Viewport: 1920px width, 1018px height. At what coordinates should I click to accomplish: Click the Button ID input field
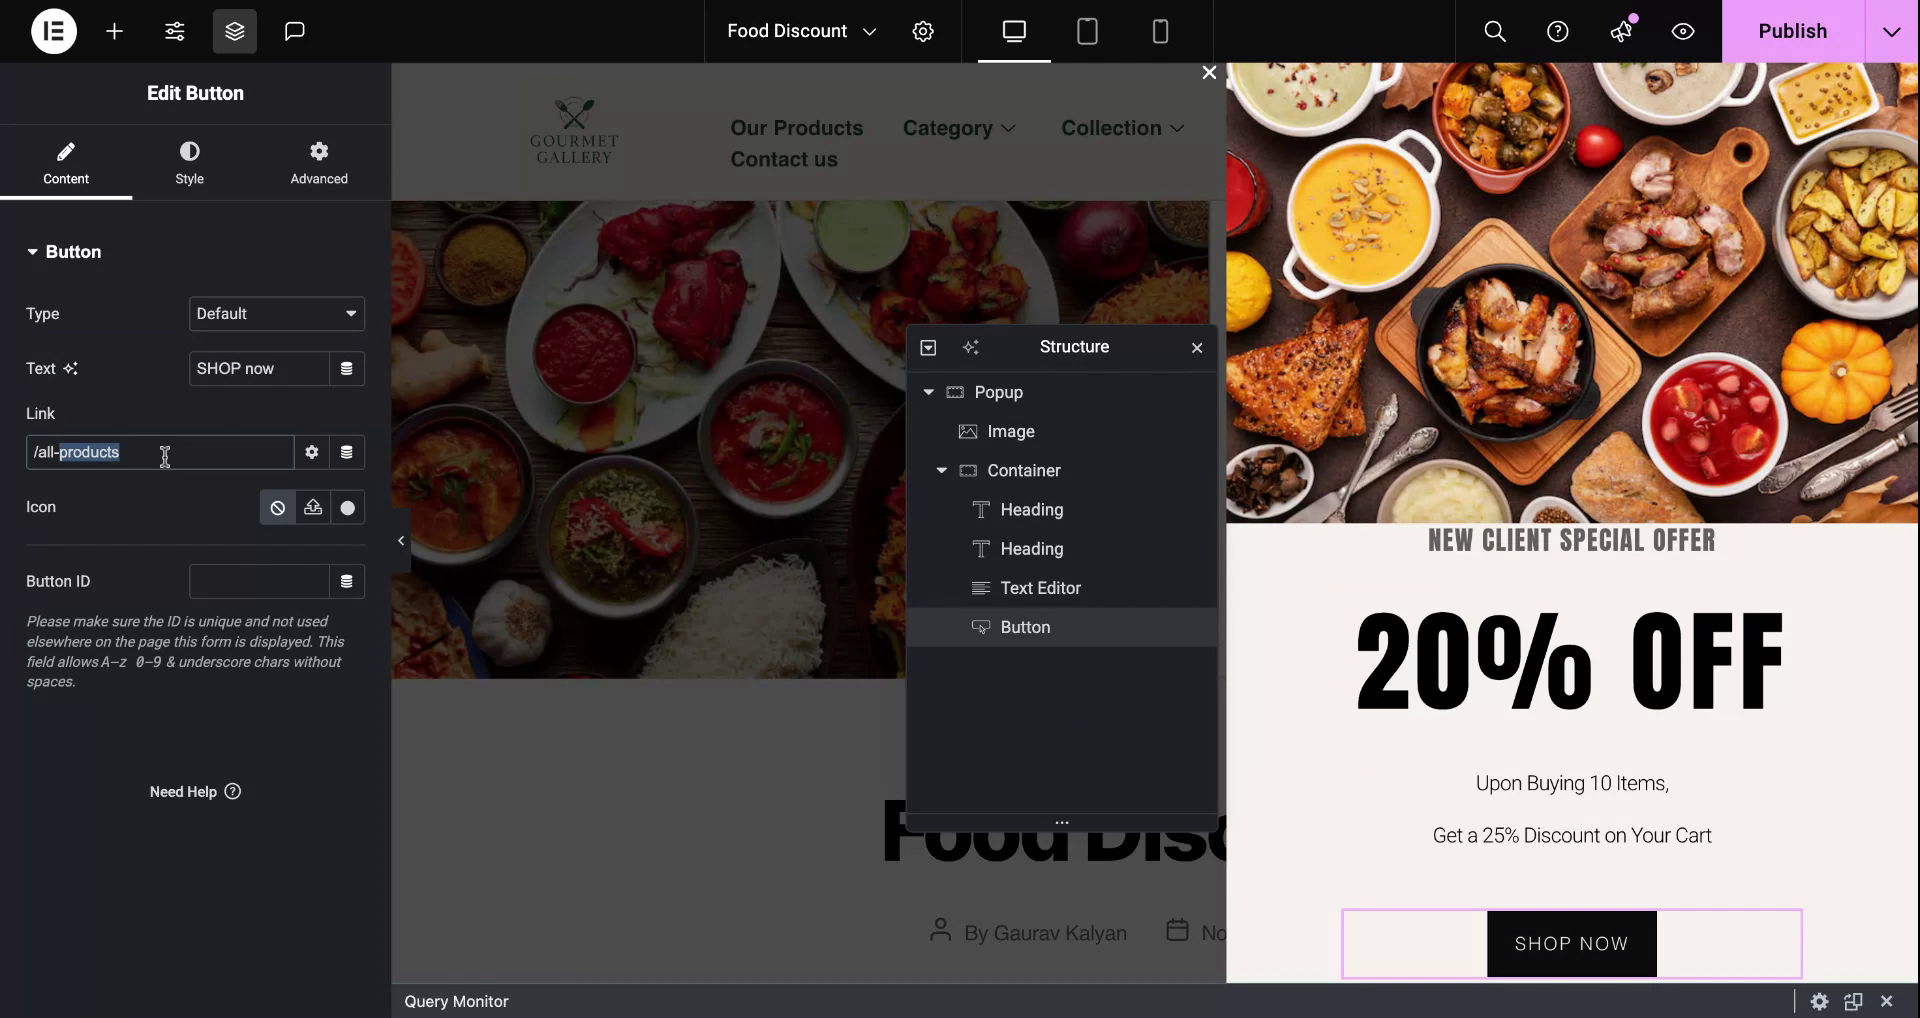[x=260, y=581]
